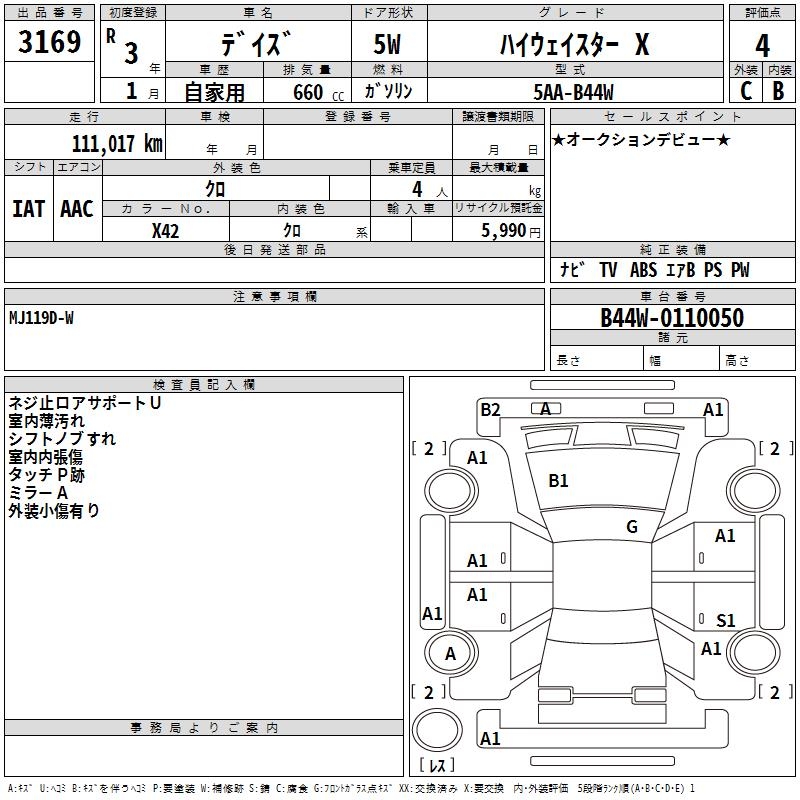800x800 pixels.
Task: Click the G mark on windshield
Action: pos(632,527)
